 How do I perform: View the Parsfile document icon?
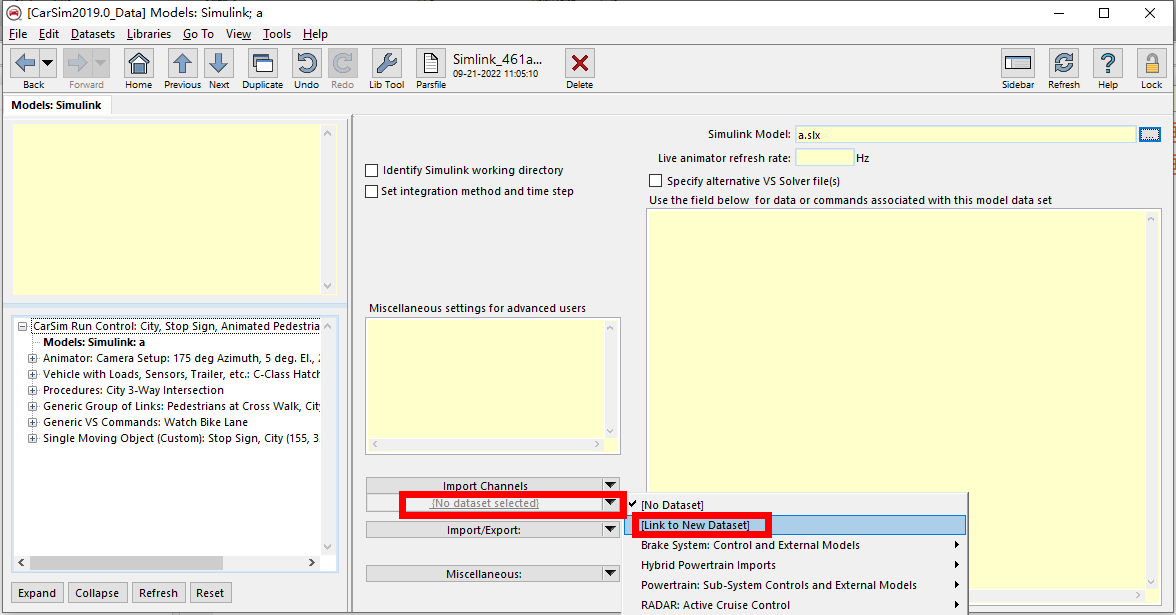(x=430, y=63)
